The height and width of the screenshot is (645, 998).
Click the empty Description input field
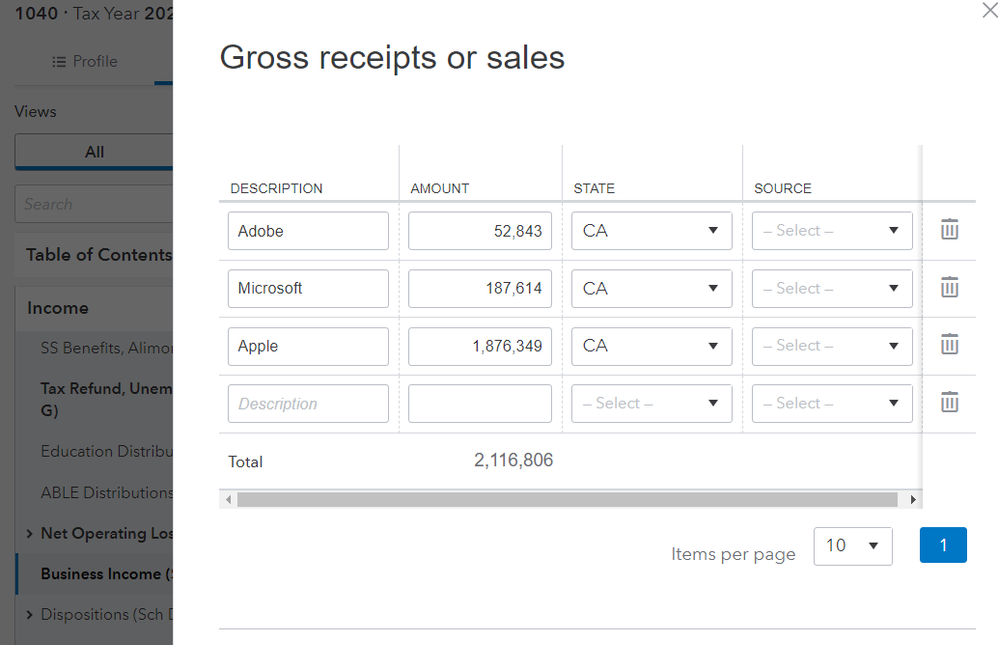pyautogui.click(x=308, y=404)
